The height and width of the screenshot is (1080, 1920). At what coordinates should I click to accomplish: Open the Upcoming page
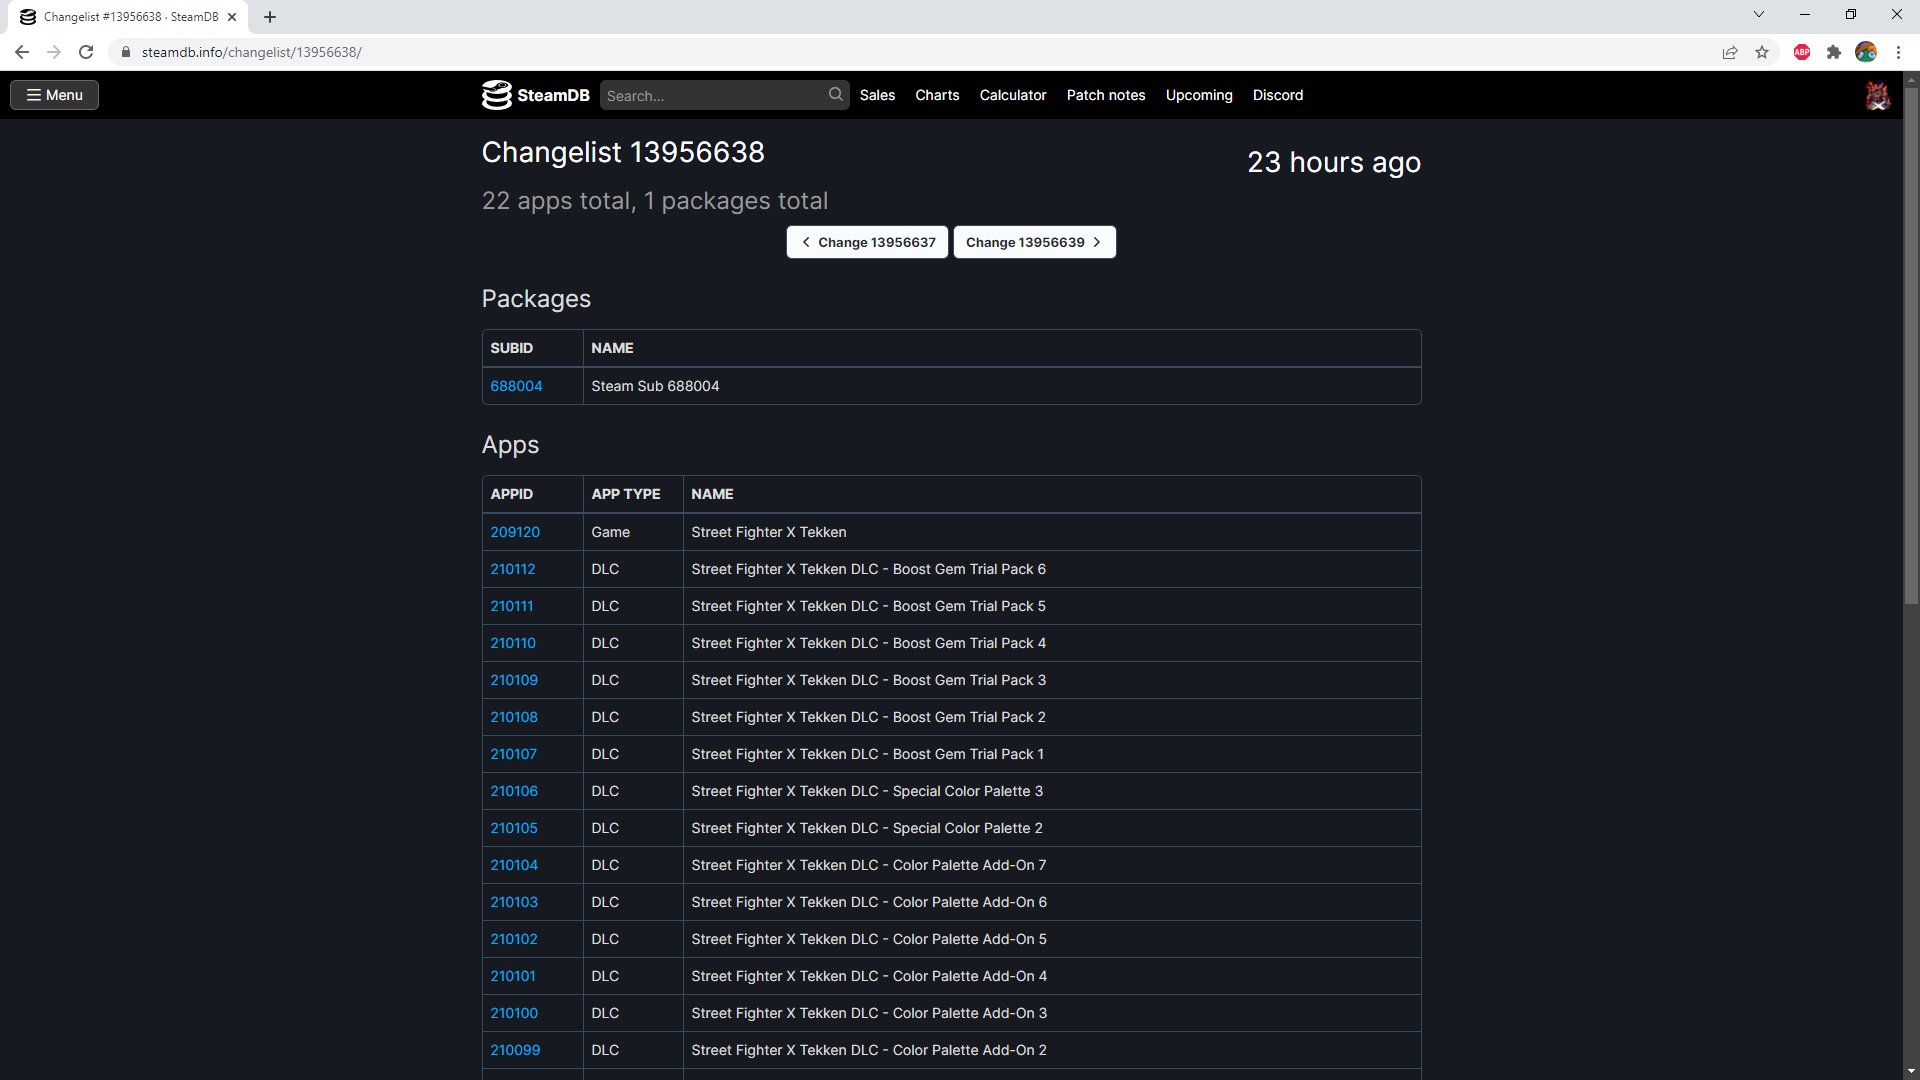tap(1199, 95)
